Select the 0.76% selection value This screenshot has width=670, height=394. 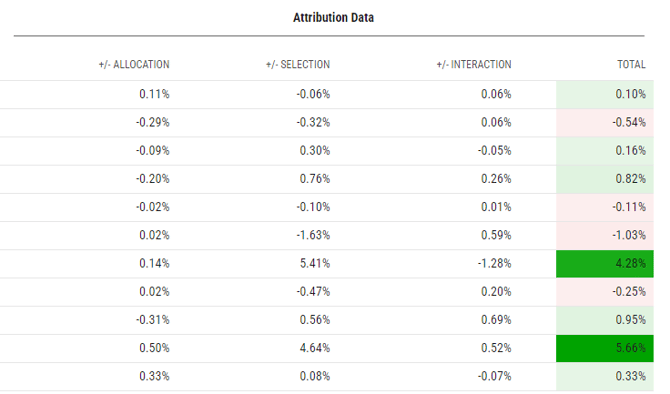tap(315, 179)
